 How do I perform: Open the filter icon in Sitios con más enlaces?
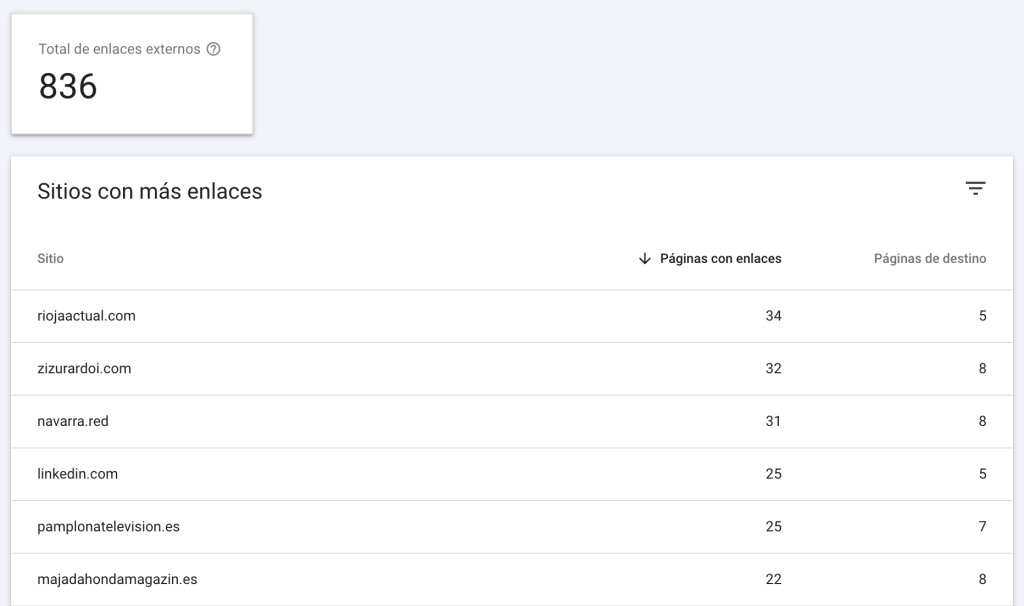(x=975, y=189)
